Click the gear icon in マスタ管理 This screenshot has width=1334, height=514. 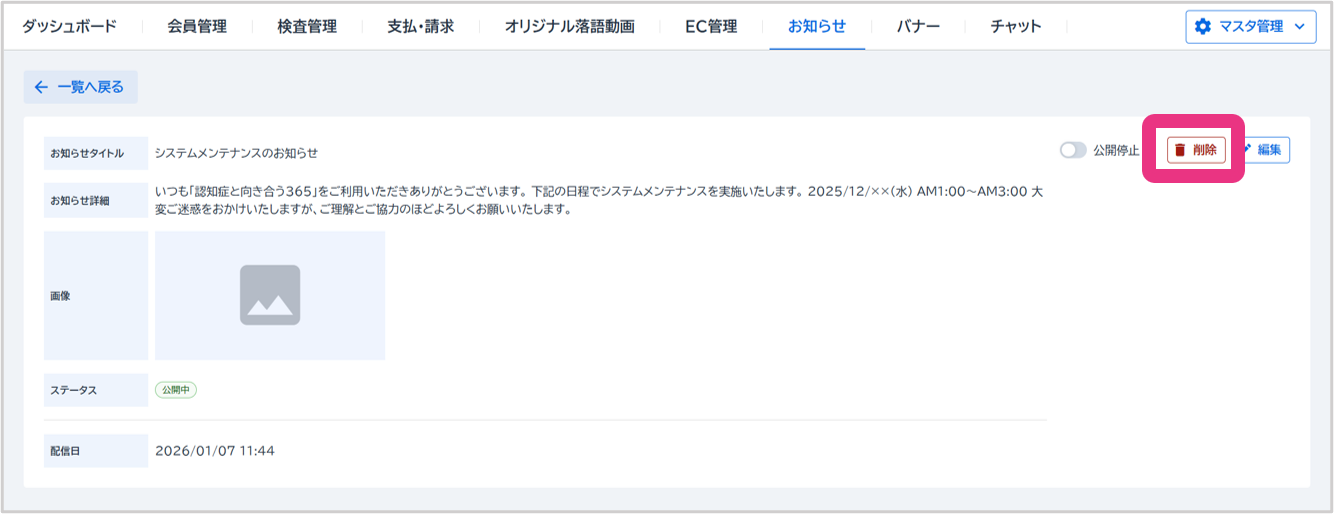click(x=1202, y=27)
